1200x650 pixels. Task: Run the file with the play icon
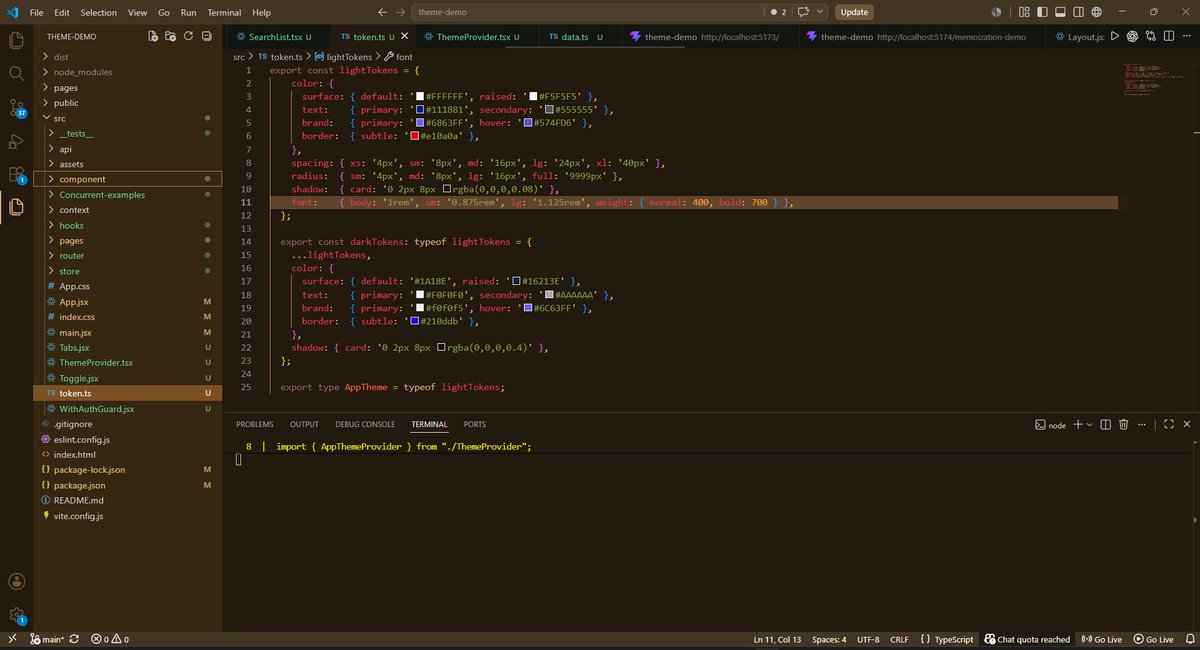pos(1114,36)
